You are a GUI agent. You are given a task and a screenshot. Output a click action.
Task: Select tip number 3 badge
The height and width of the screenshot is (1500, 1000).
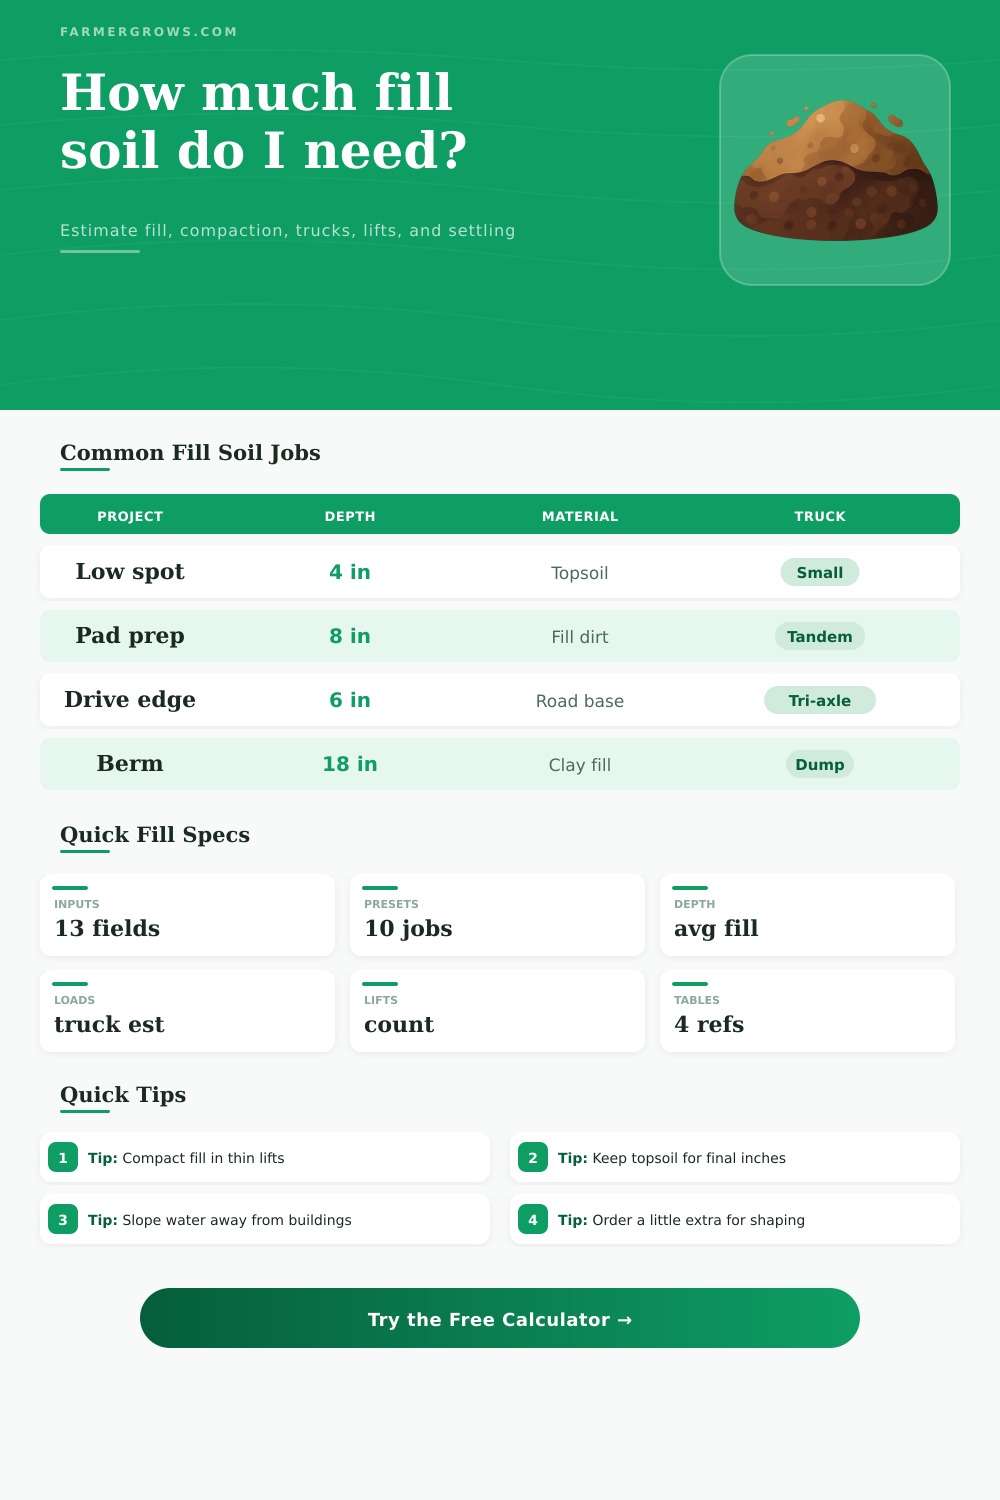click(63, 1219)
